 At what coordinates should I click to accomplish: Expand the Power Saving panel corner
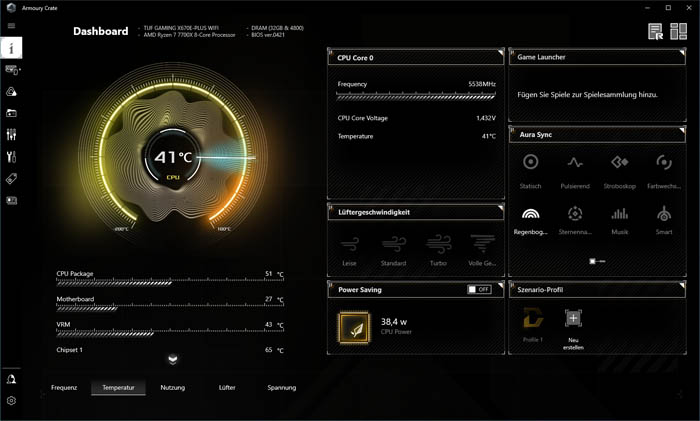click(x=500, y=285)
